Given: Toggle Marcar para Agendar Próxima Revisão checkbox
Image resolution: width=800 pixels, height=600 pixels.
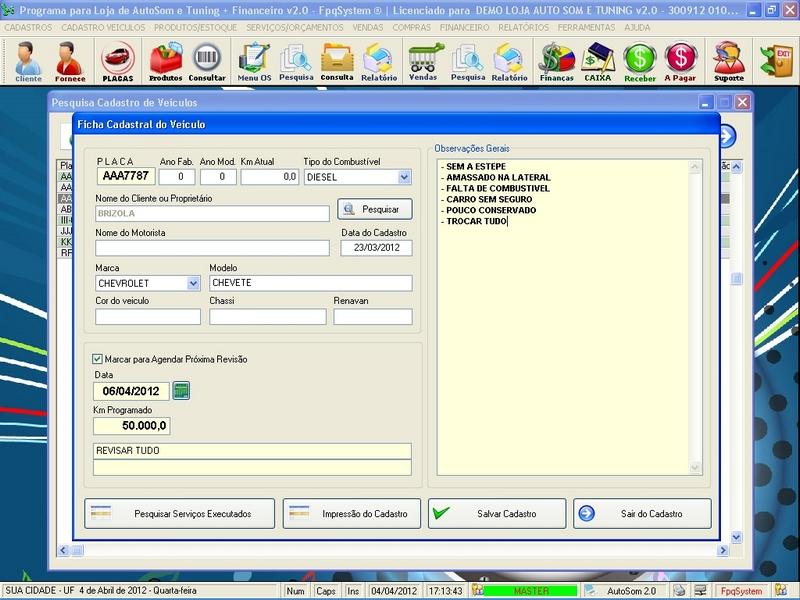Looking at the screenshot, I should [97, 359].
